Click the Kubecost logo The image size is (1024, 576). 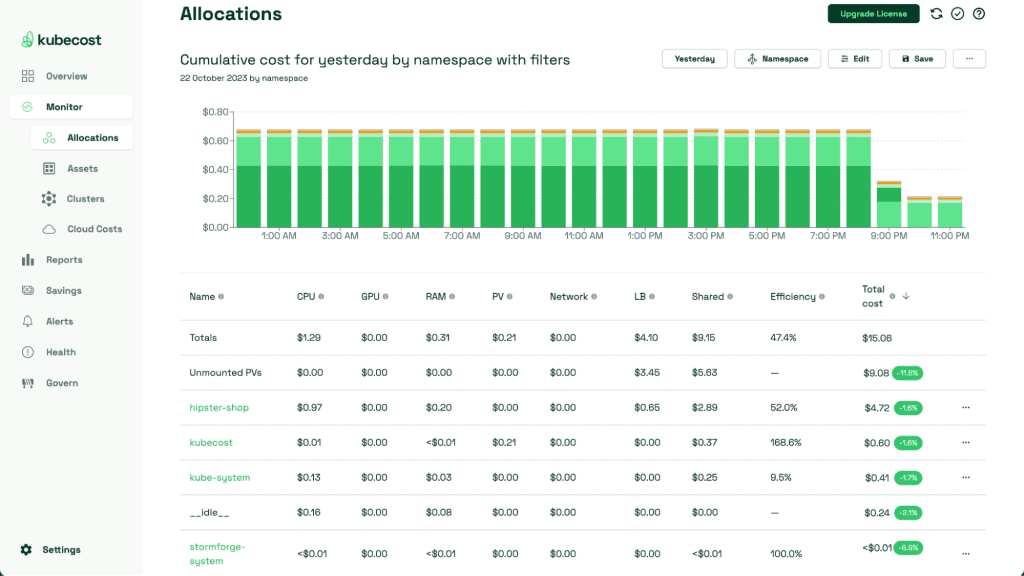(61, 40)
